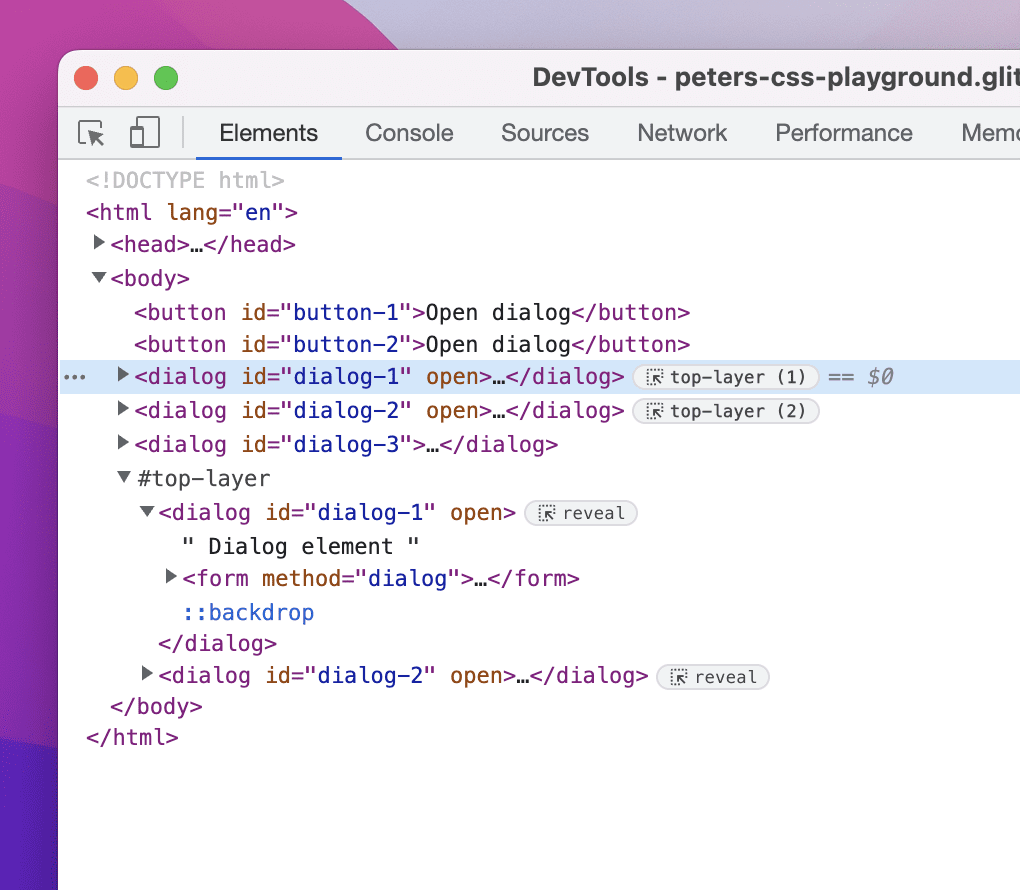Expand the form method="dialog" node
Viewport: 1020px width, 890px height.
[171, 577]
